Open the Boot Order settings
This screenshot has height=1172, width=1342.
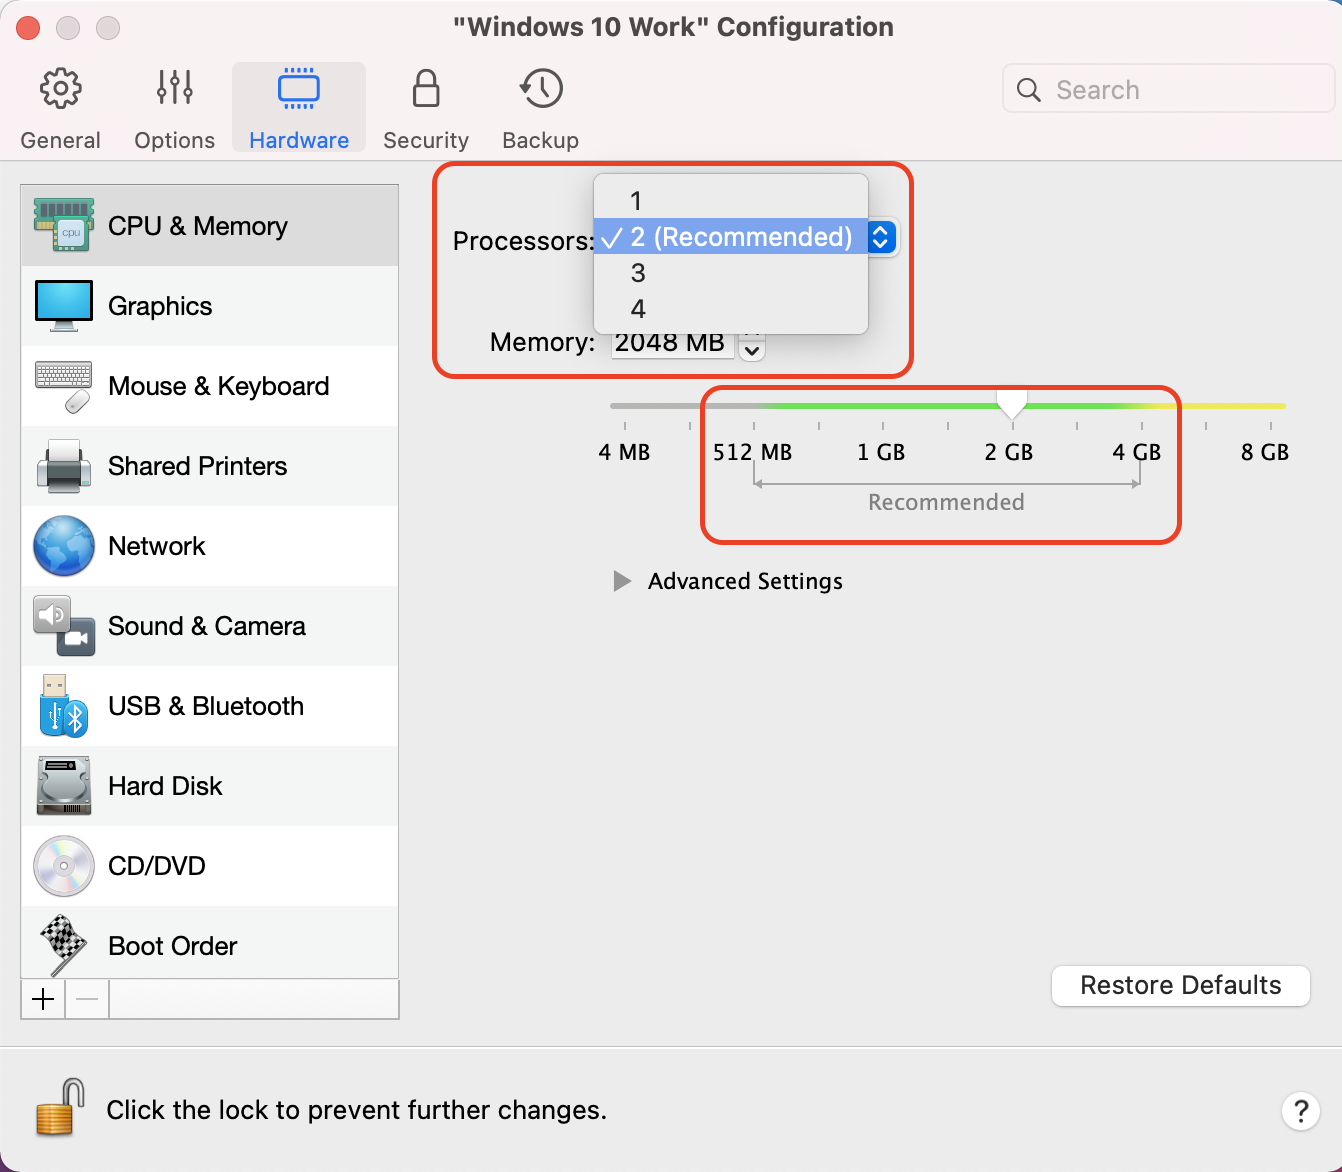pos(172,946)
